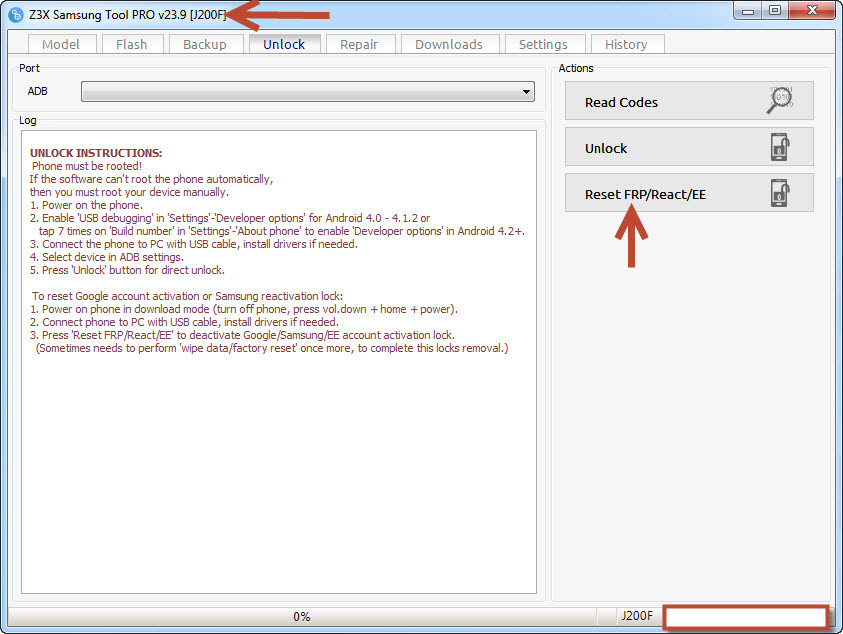Open the Flash tab
Viewport: 843px width, 634px height.
pyautogui.click(x=132, y=44)
